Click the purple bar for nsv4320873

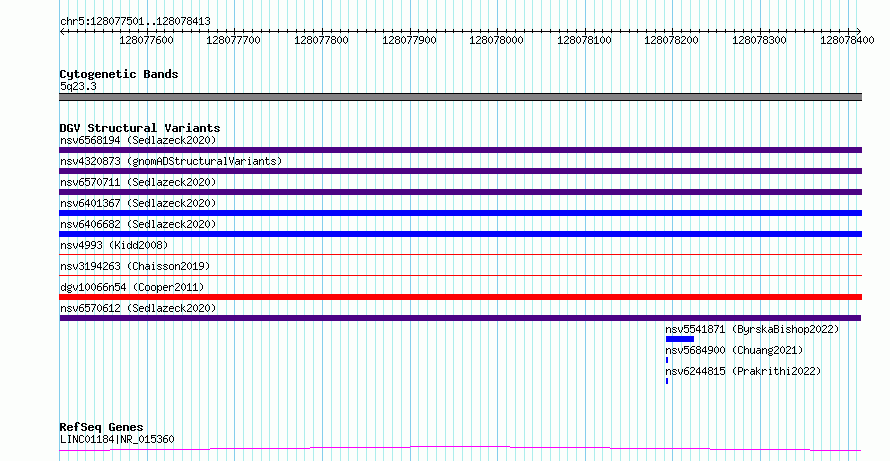coord(460,171)
